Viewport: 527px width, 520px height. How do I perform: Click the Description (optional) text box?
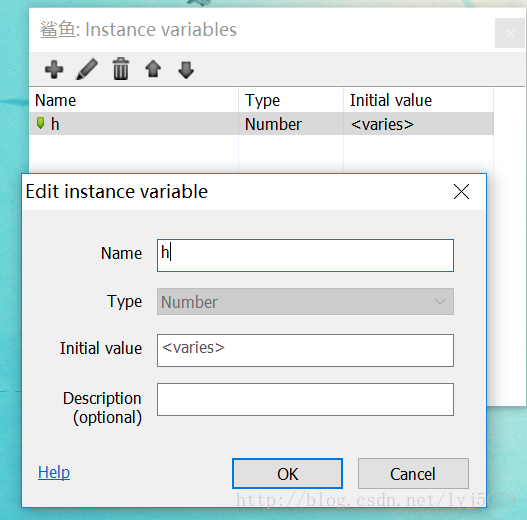[x=305, y=399]
